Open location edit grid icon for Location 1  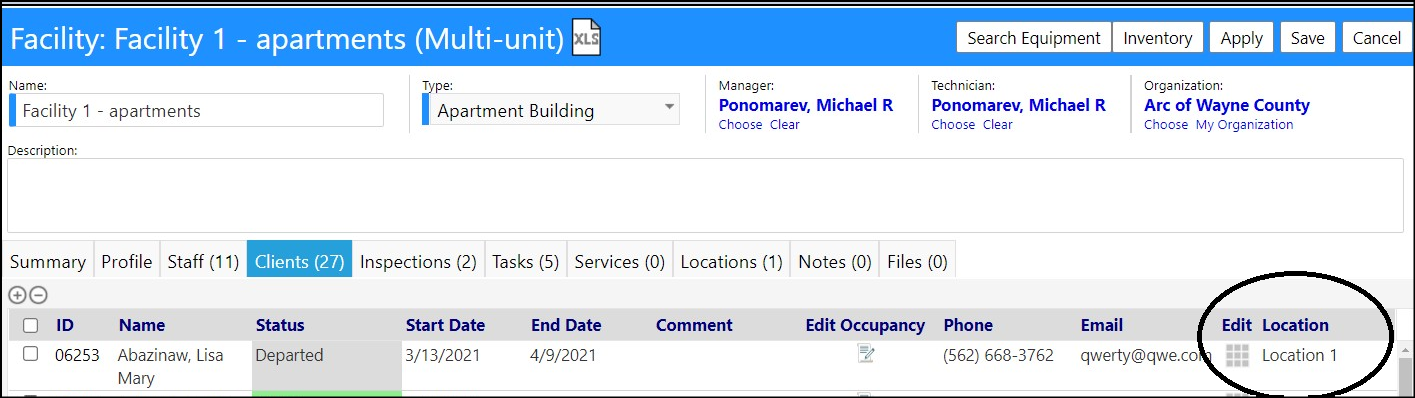pos(1238,355)
